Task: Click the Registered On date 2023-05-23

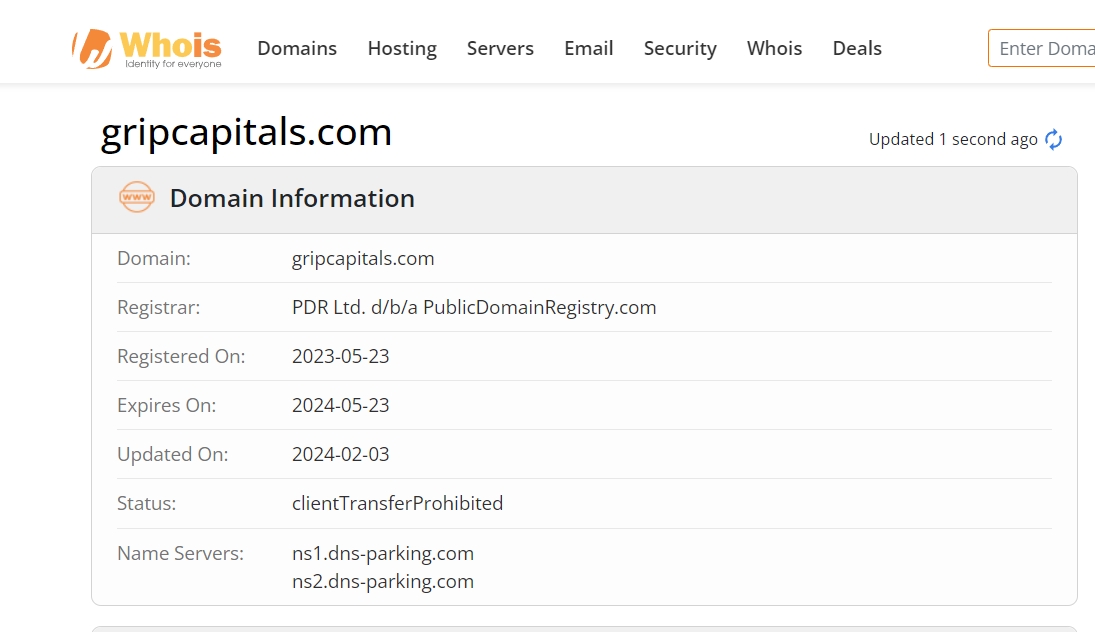Action: coord(341,356)
